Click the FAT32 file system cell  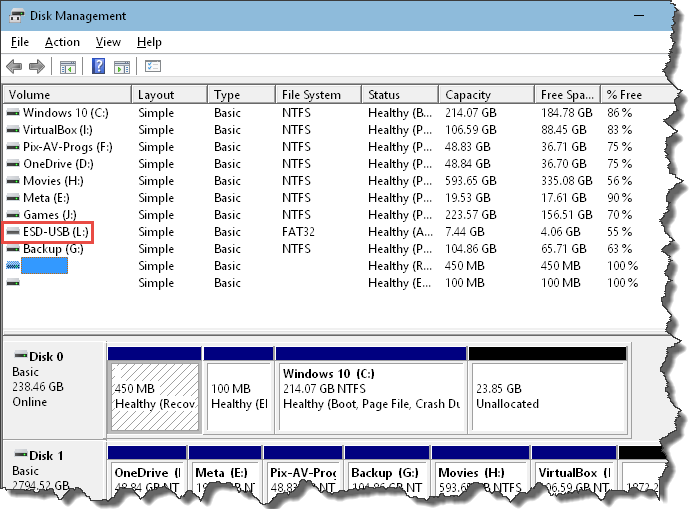[298, 232]
